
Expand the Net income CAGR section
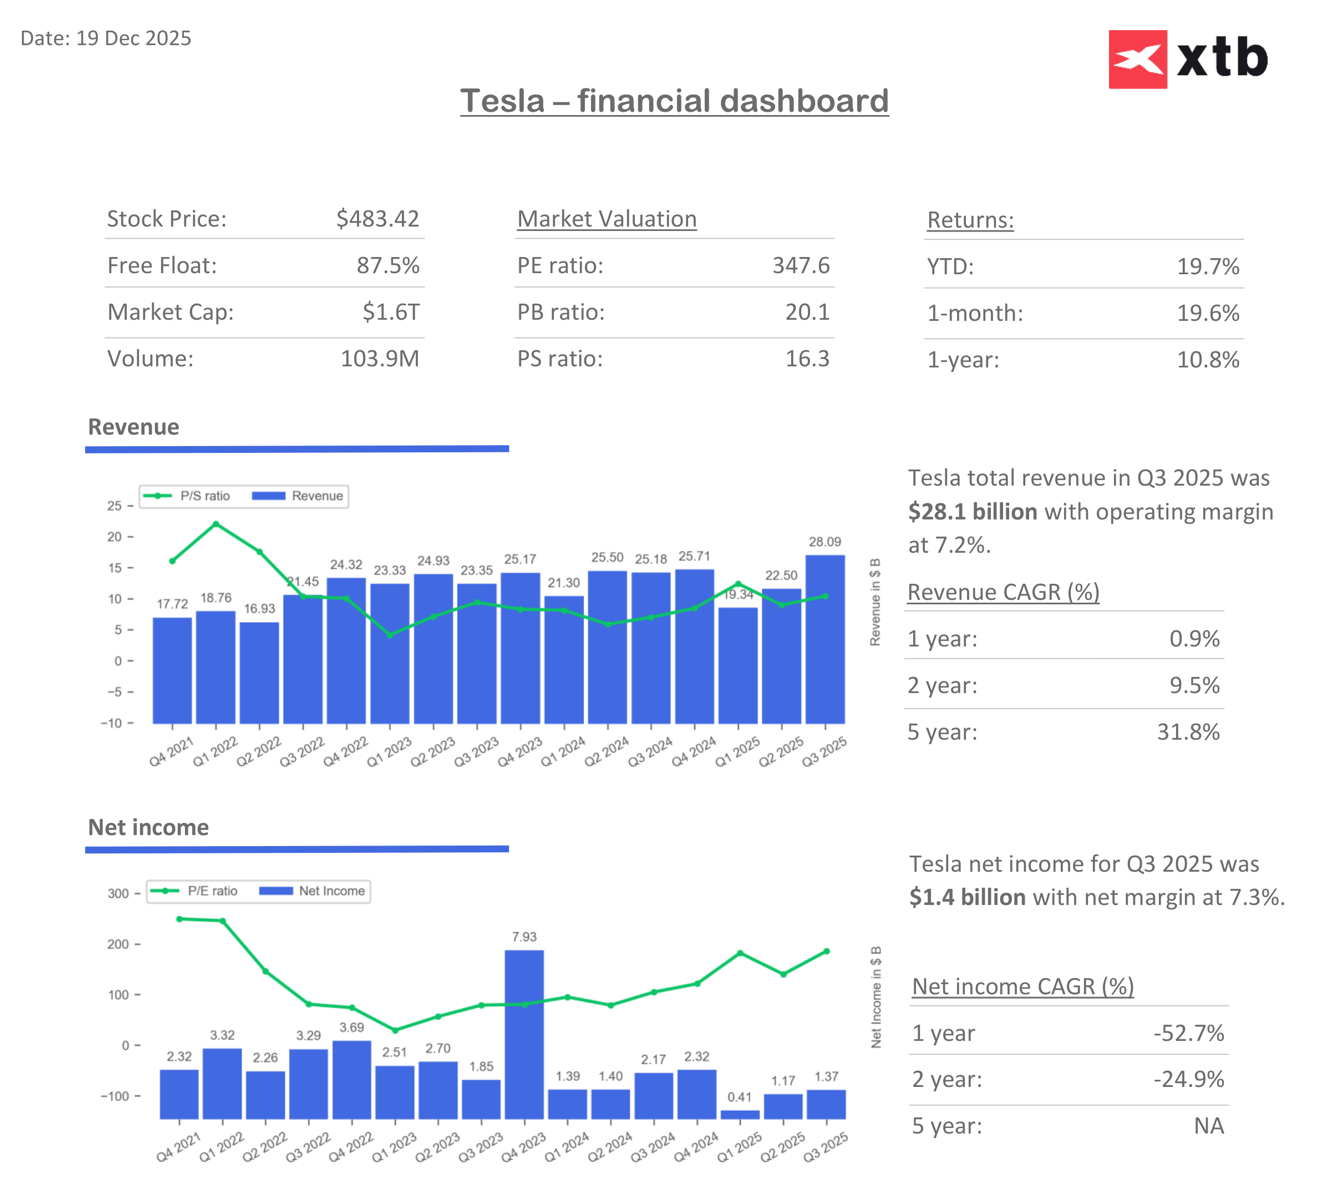[x=1023, y=986]
